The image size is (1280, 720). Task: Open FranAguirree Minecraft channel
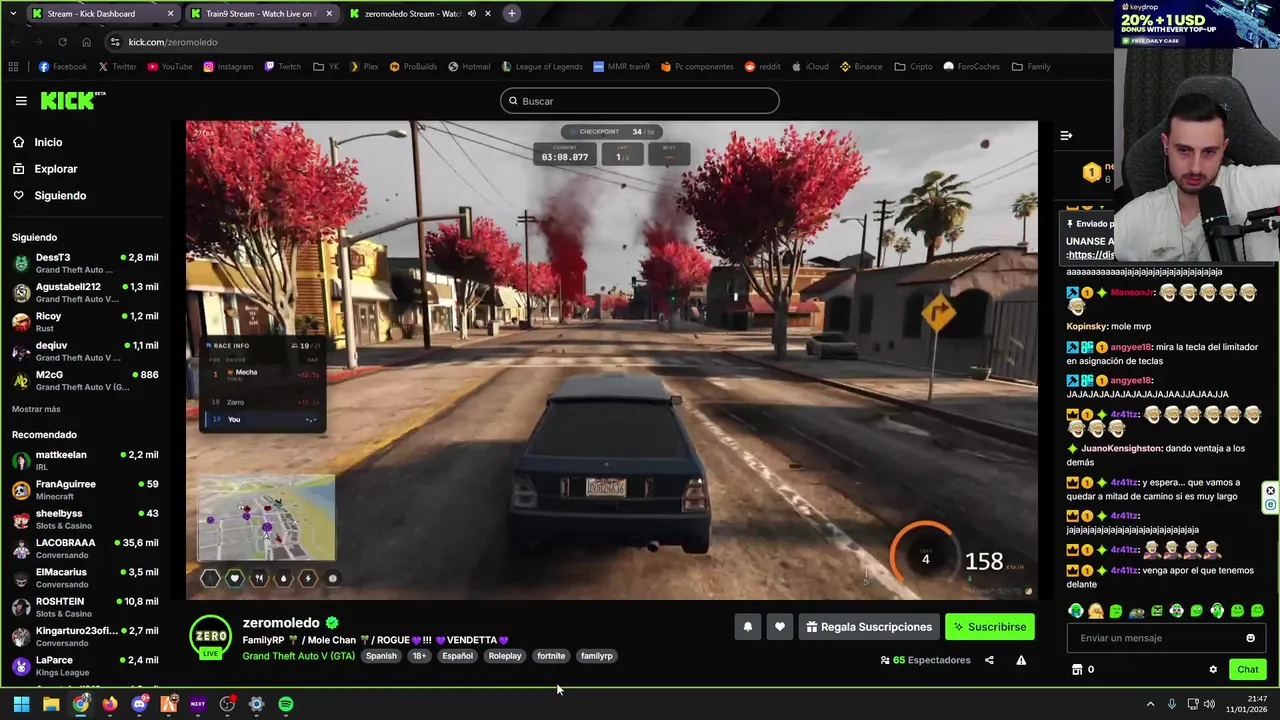point(85,489)
